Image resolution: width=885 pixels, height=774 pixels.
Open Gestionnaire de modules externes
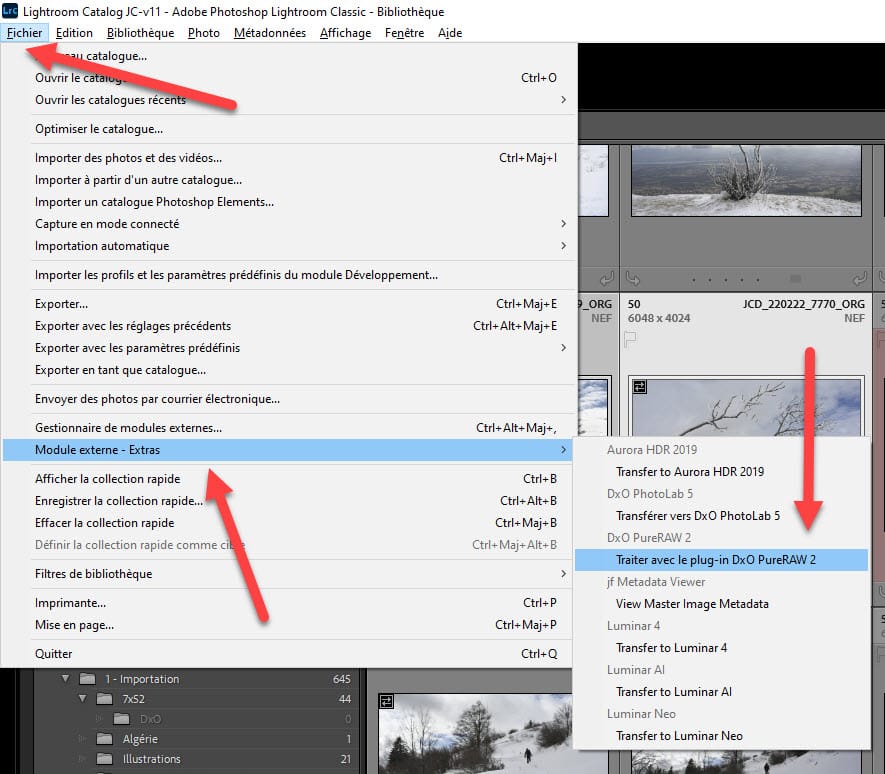(x=290, y=428)
